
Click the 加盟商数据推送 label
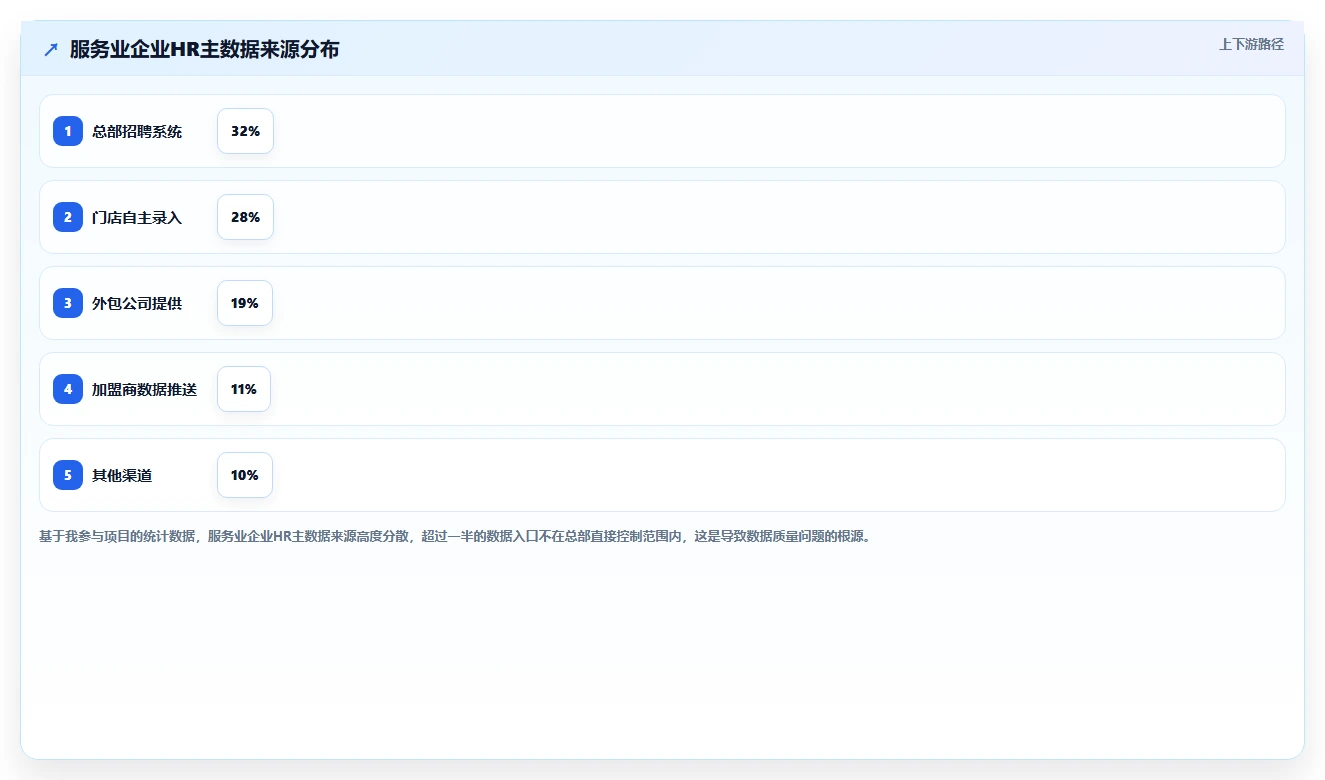pyautogui.click(x=144, y=389)
